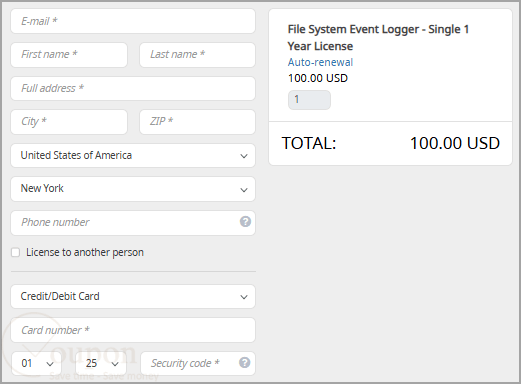Click the TOTAL label

point(309,143)
